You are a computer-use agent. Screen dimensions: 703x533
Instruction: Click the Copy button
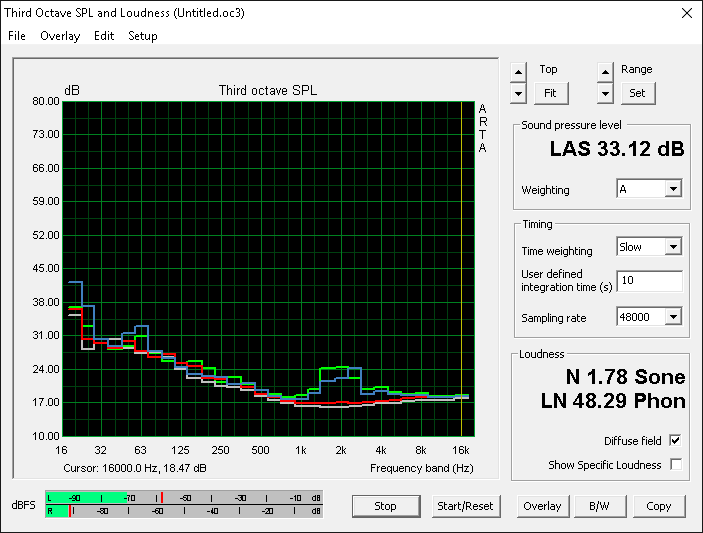pos(659,506)
